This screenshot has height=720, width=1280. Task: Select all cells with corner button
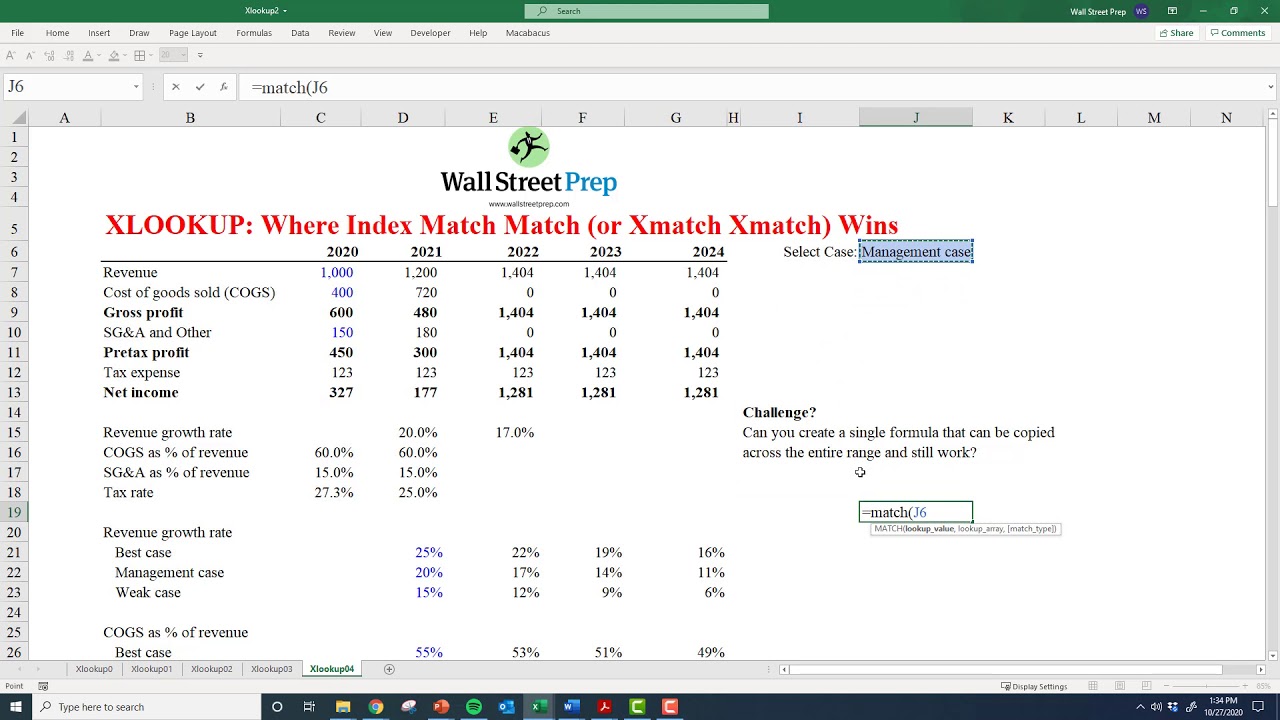[14, 118]
